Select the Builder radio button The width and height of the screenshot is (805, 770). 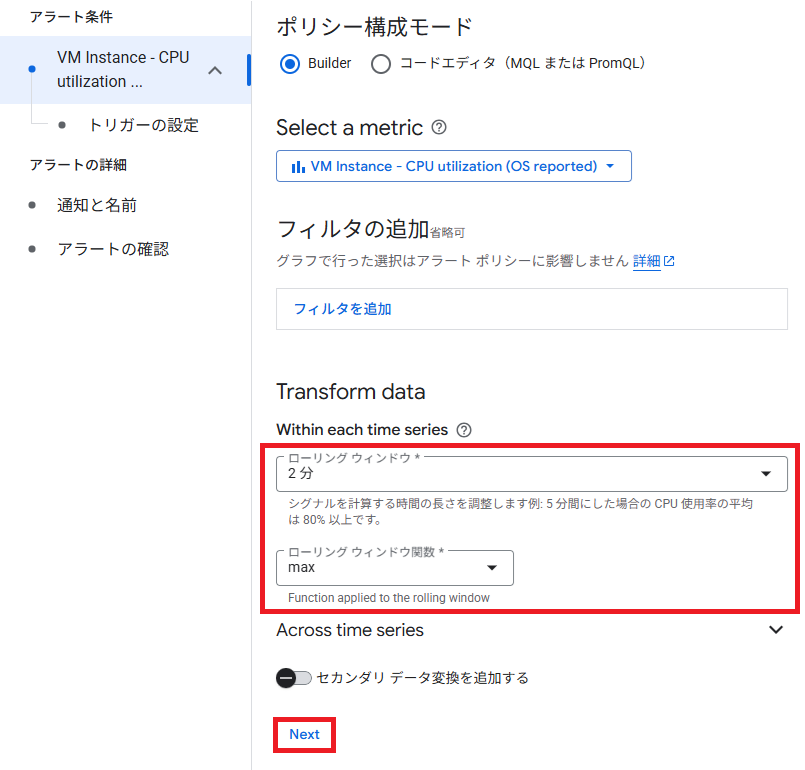click(x=291, y=64)
